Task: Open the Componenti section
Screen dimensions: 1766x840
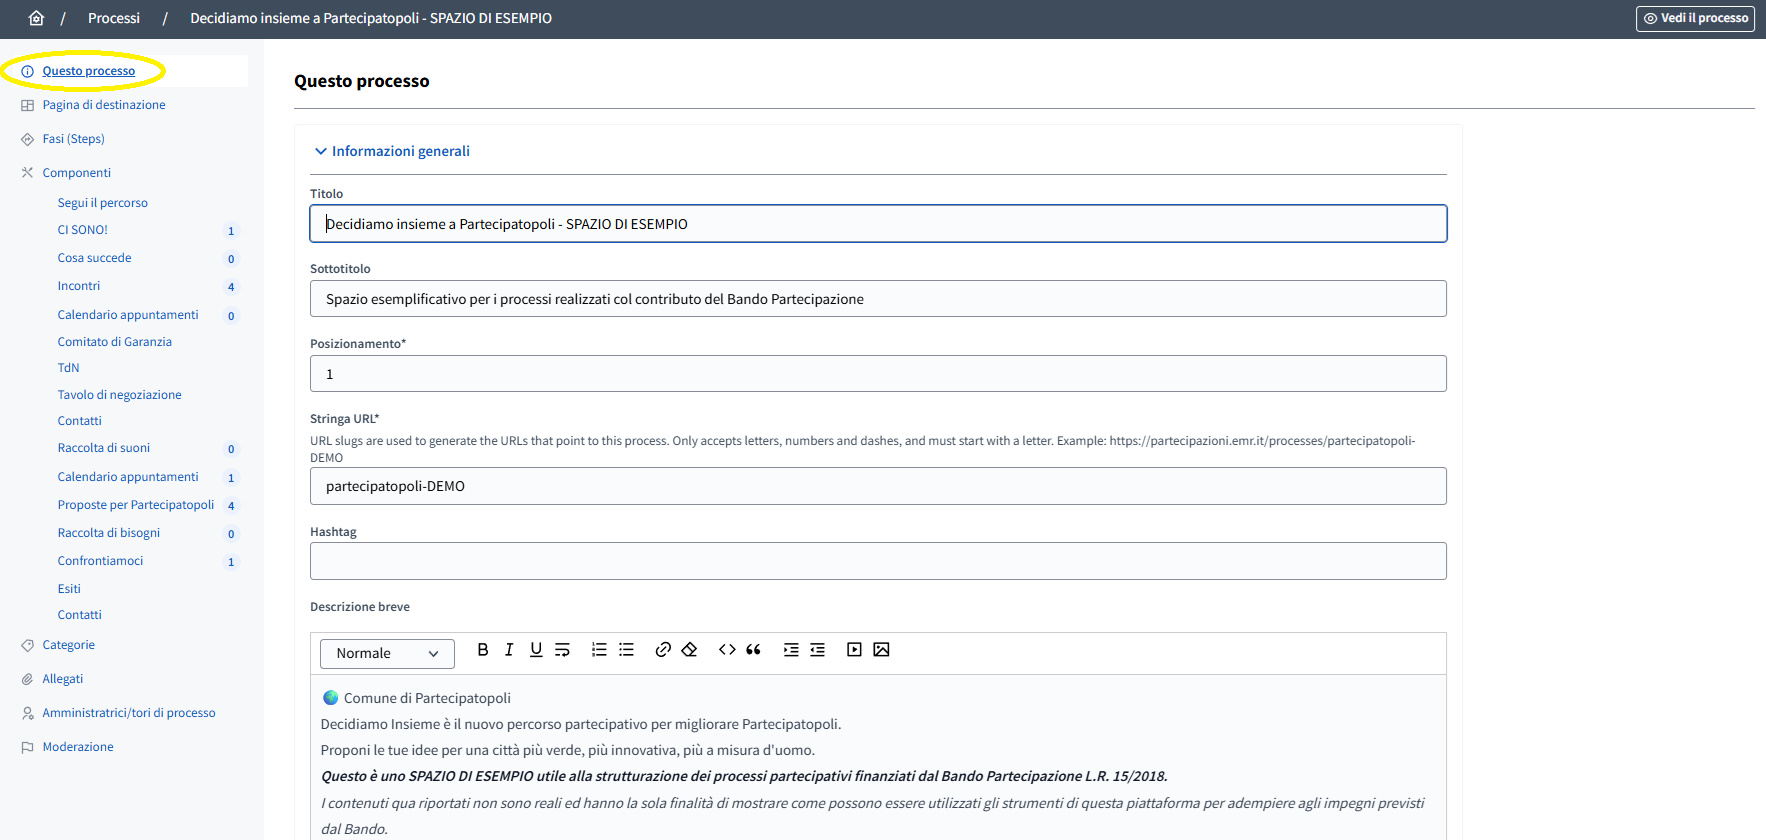Action: click(x=76, y=173)
